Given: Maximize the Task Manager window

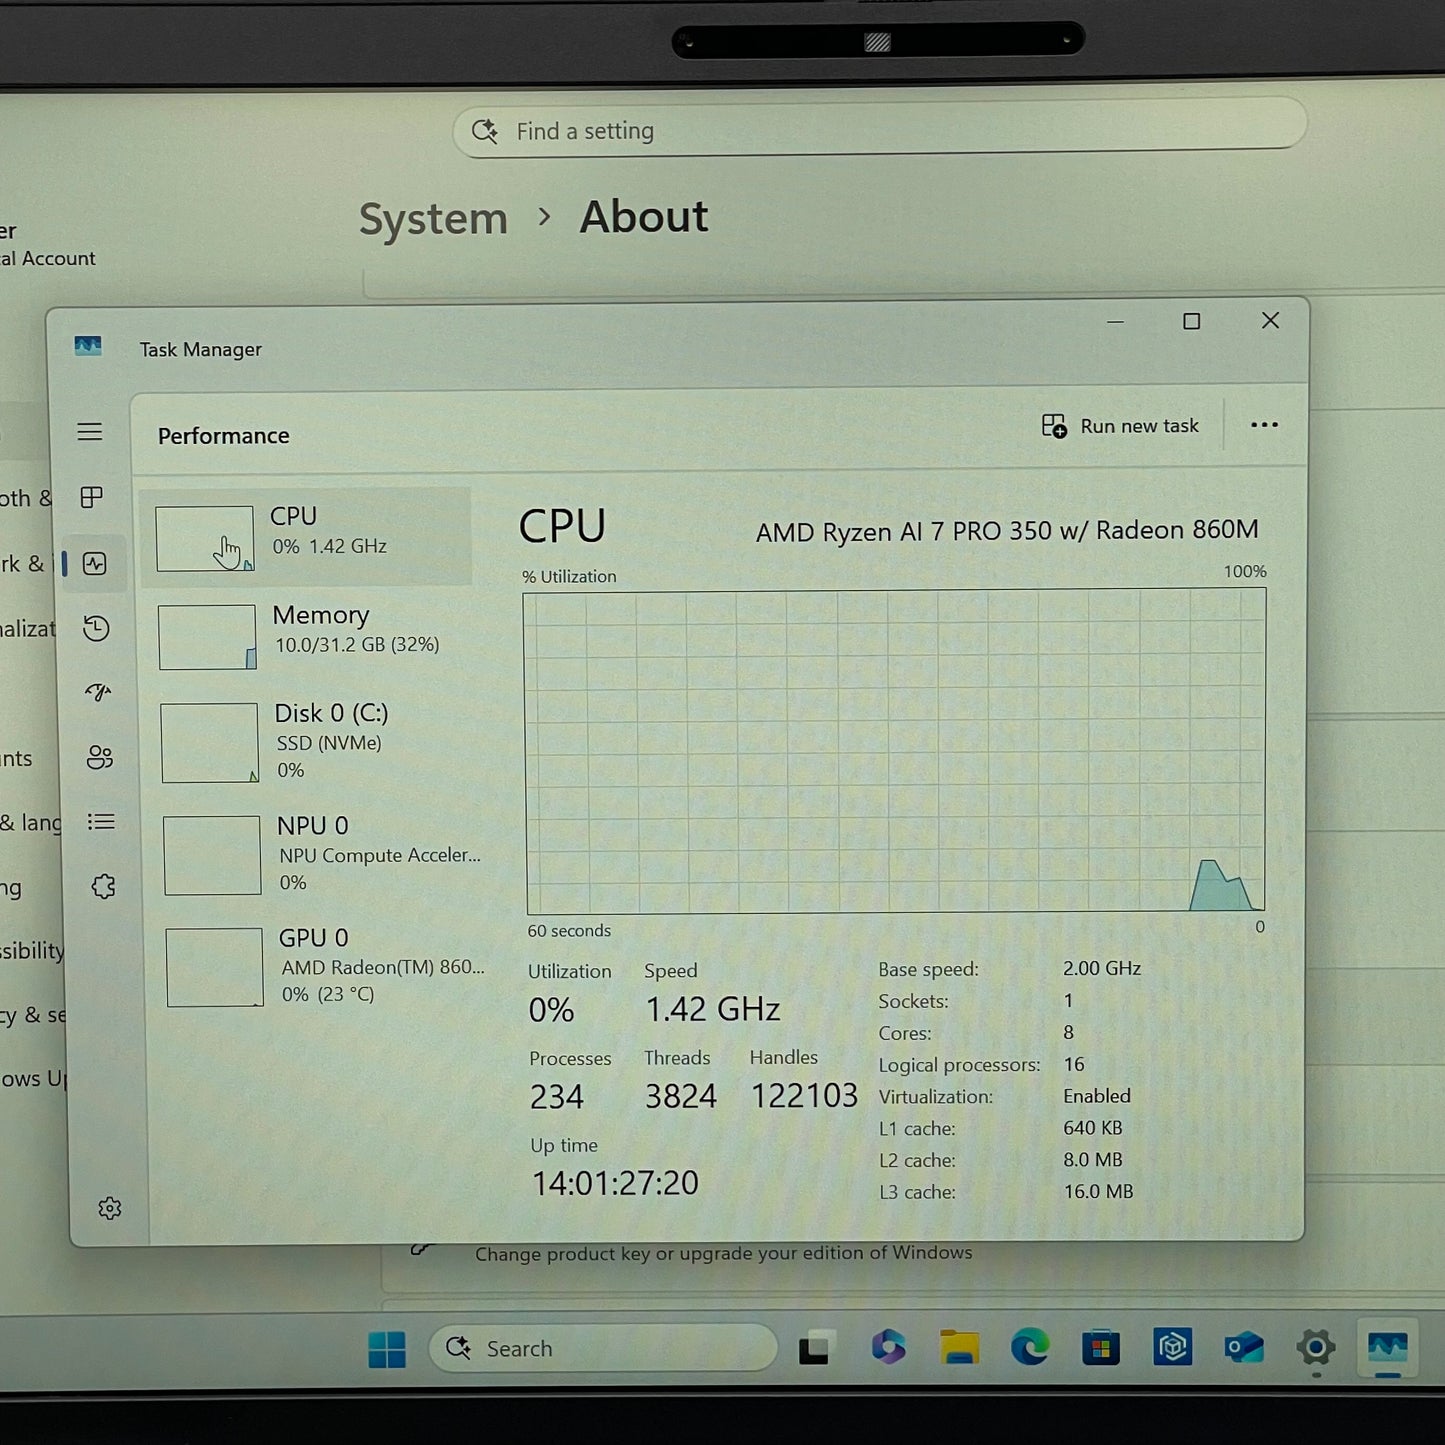Looking at the screenshot, I should click(x=1191, y=321).
